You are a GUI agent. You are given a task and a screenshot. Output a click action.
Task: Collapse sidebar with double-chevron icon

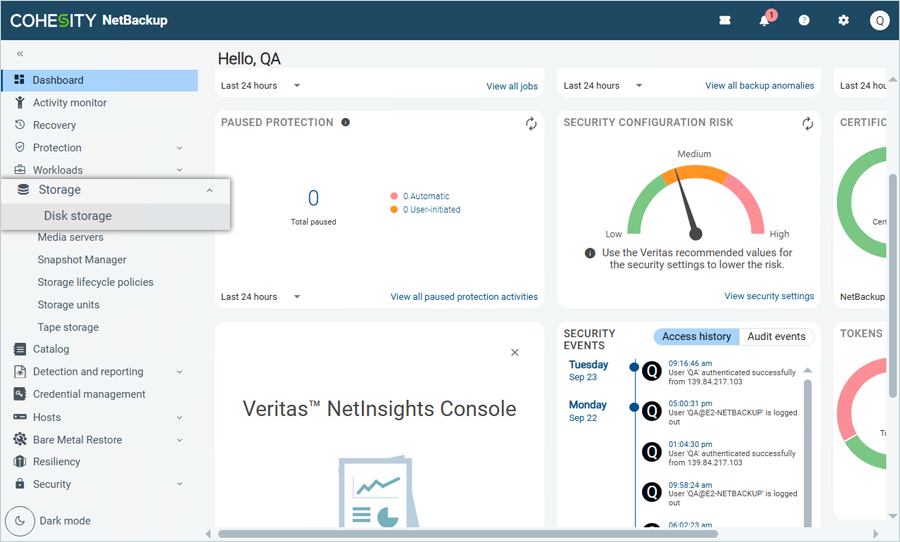[20, 54]
